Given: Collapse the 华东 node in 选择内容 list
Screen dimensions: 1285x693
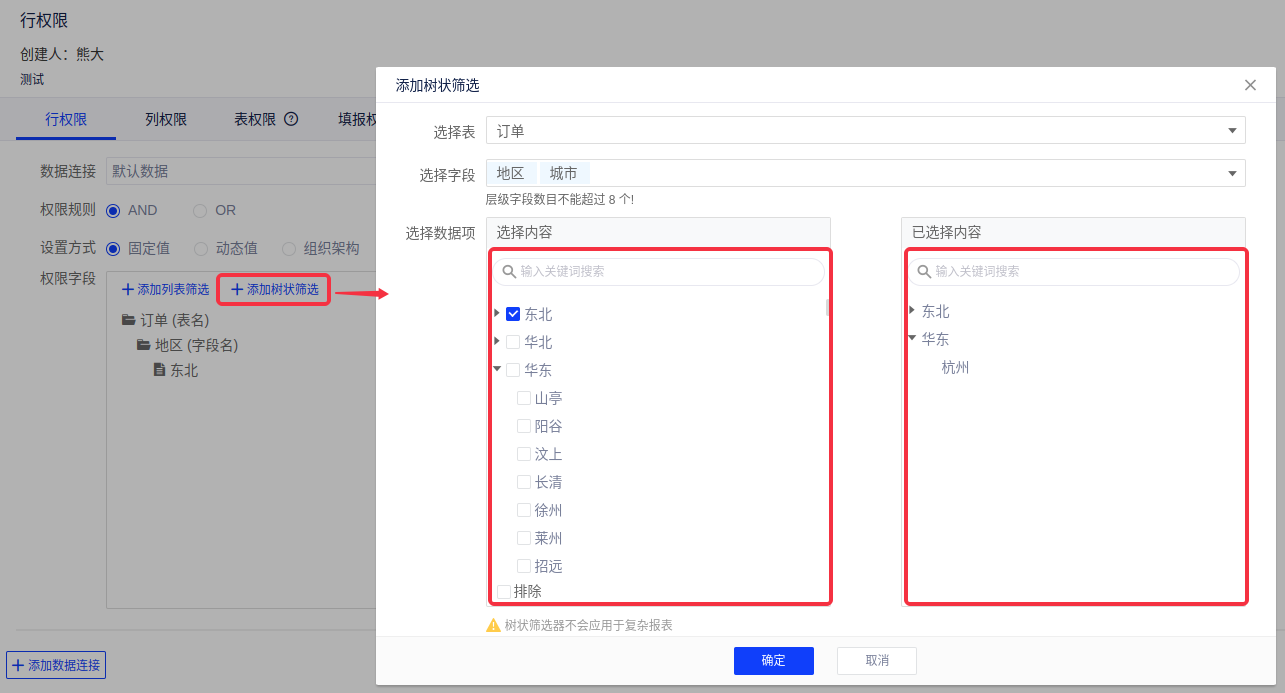Looking at the screenshot, I should pyautogui.click(x=497, y=369).
